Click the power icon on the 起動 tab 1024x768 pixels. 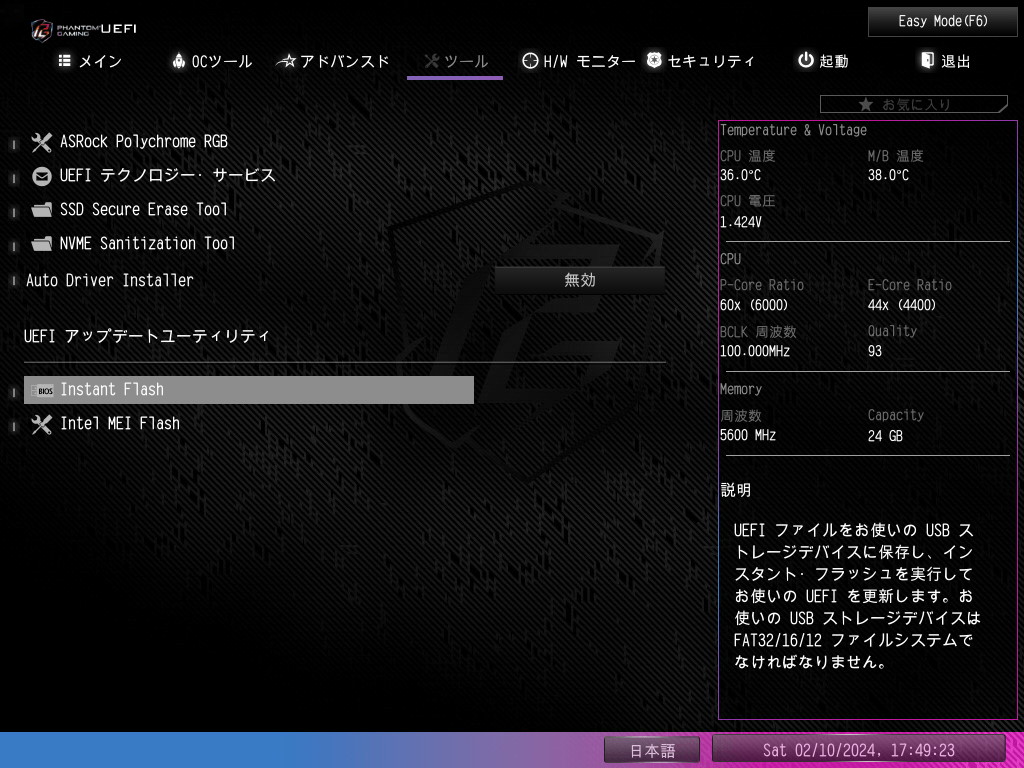806,60
